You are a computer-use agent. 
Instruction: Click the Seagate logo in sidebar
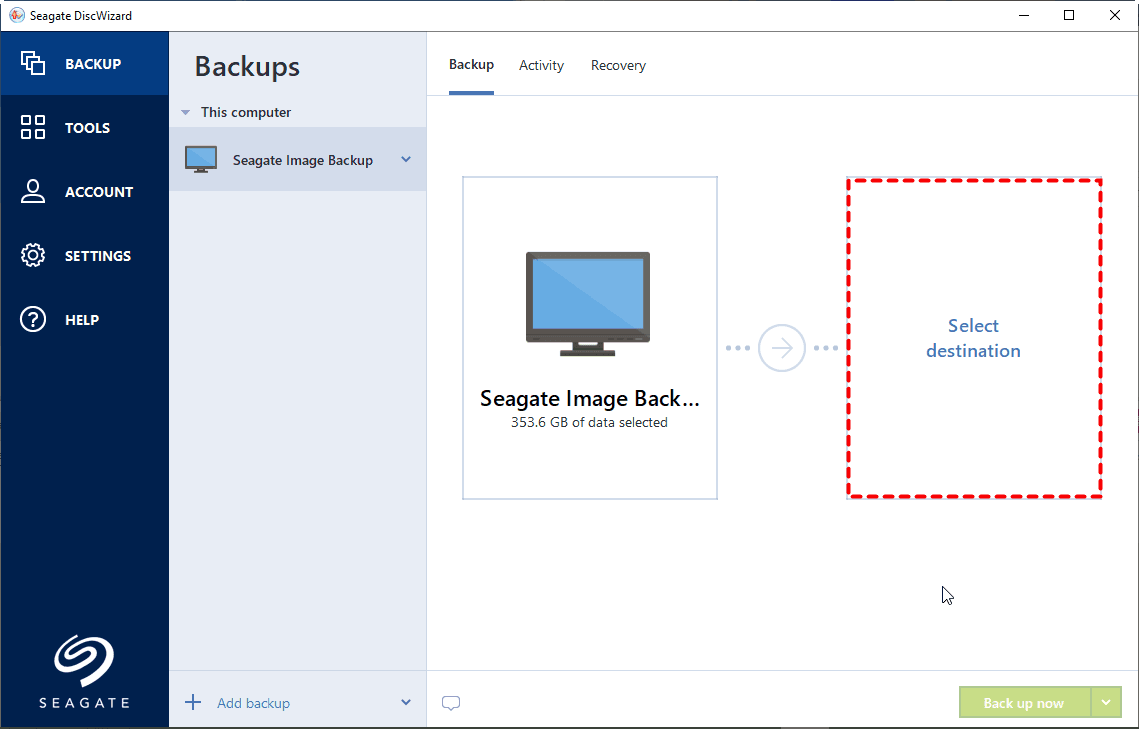(84, 663)
